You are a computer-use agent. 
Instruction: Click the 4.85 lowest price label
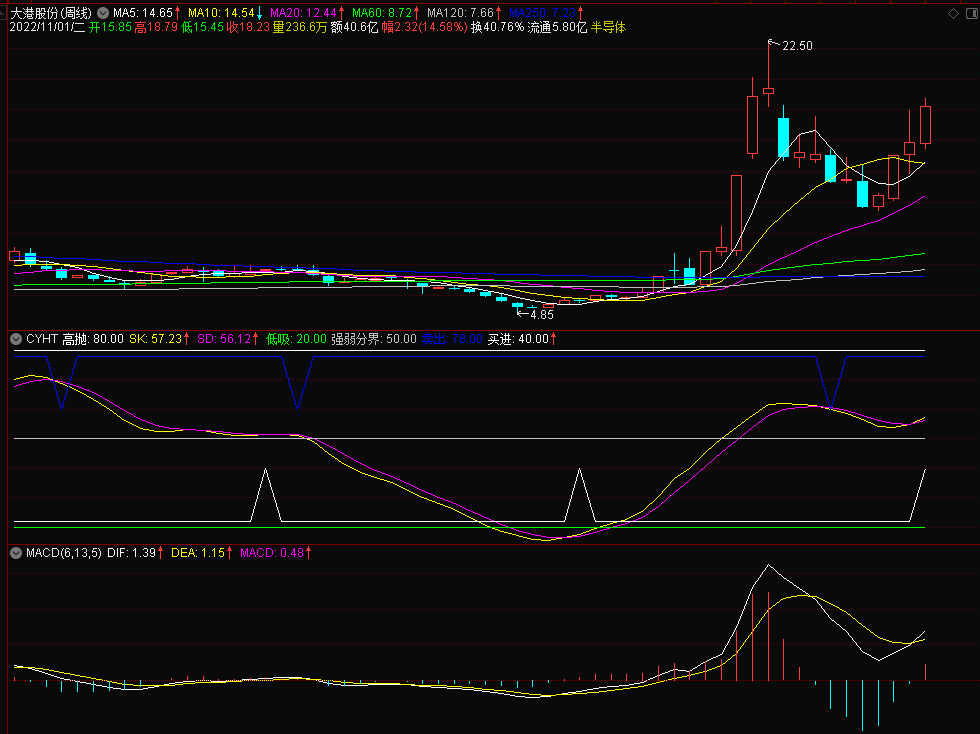542,315
